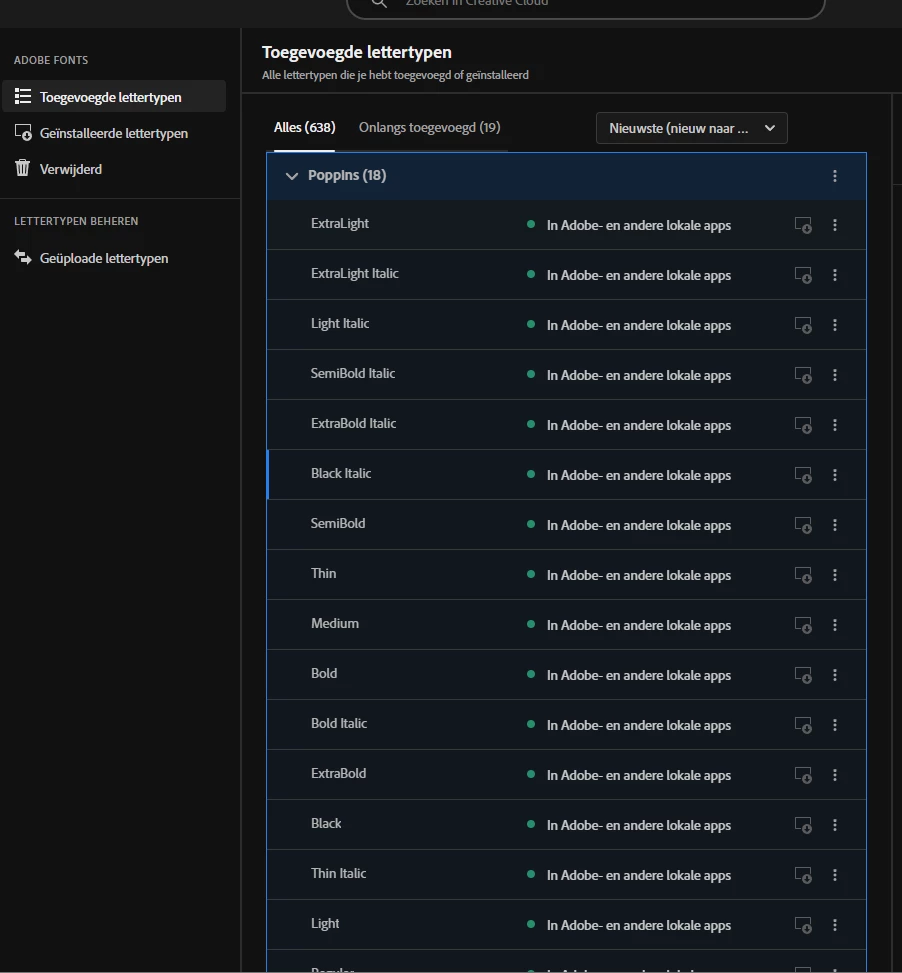Open the three-dot menu for Thin Italic

click(834, 875)
